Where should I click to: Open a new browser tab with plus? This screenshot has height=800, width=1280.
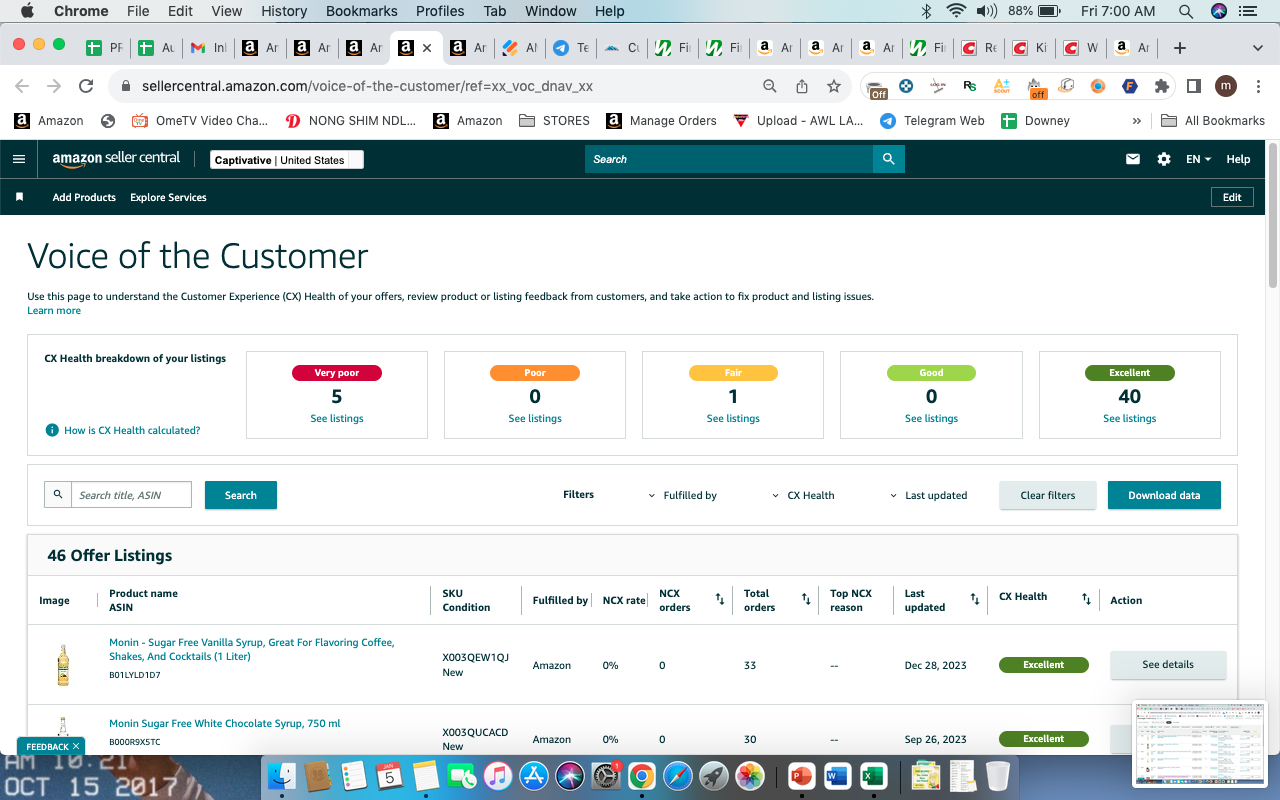click(x=1180, y=48)
